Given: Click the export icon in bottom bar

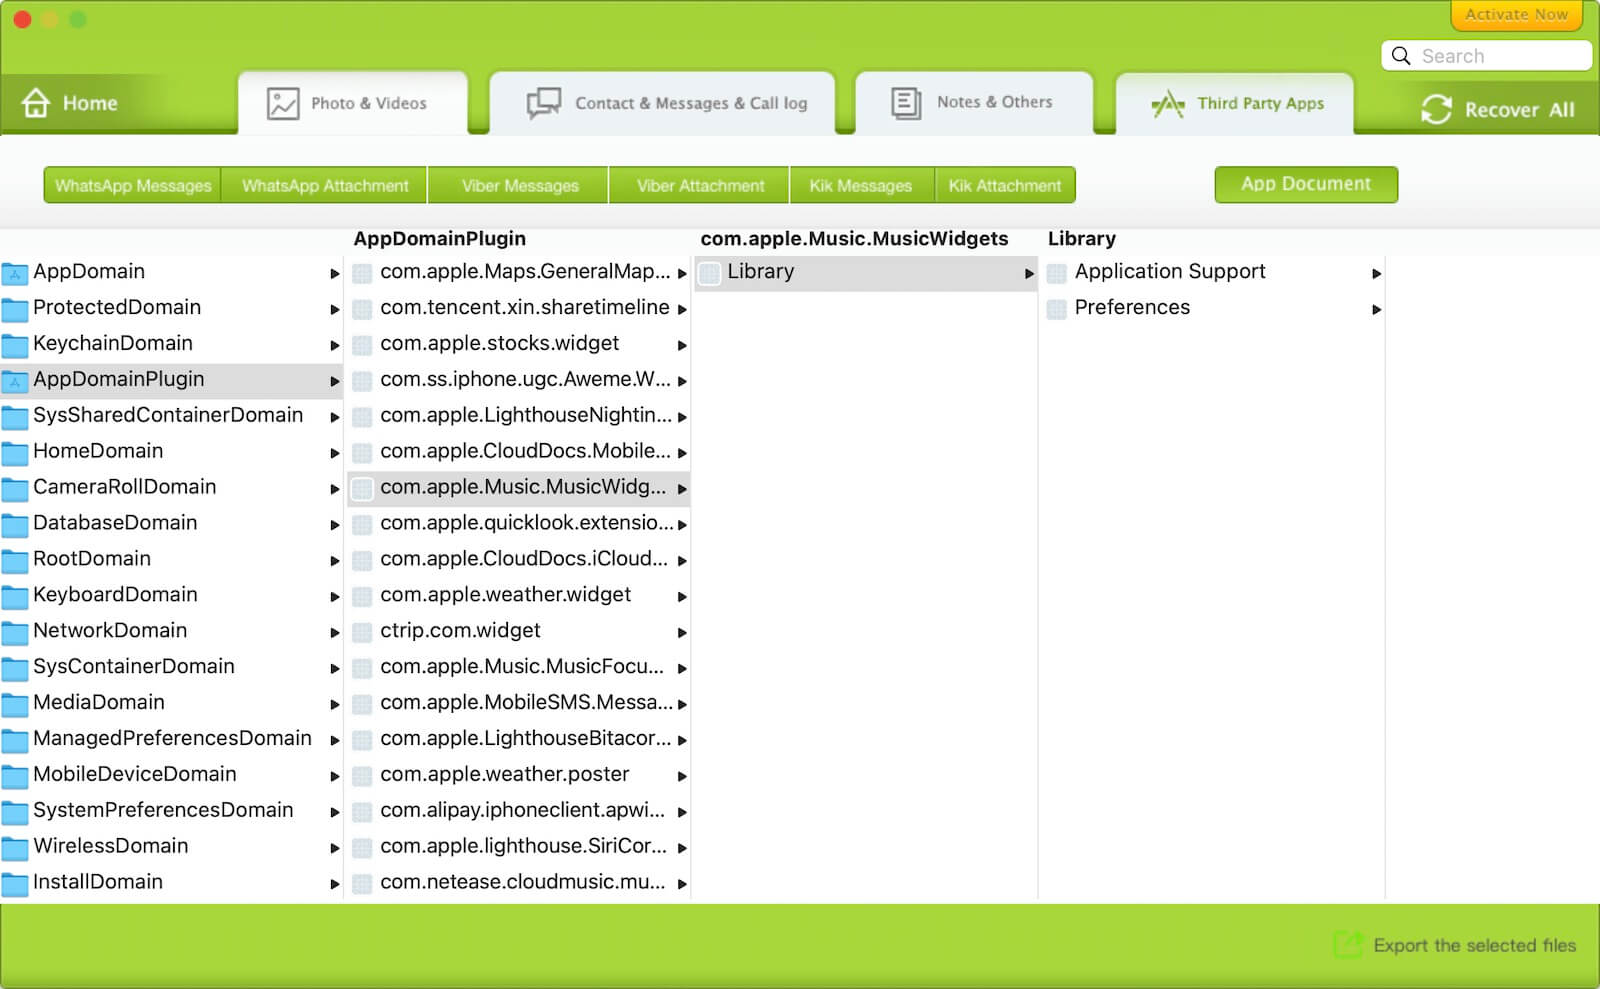Looking at the screenshot, I should click(x=1348, y=945).
